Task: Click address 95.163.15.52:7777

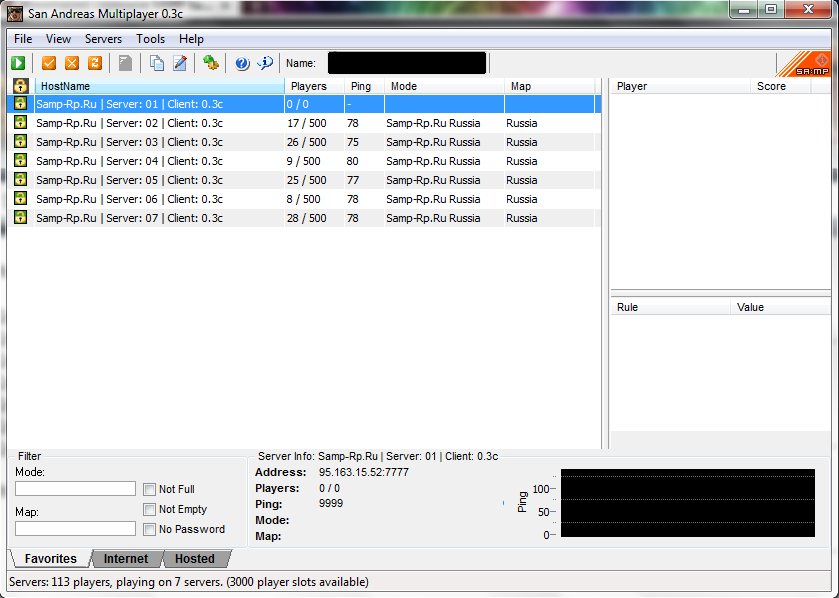Action: click(364, 472)
